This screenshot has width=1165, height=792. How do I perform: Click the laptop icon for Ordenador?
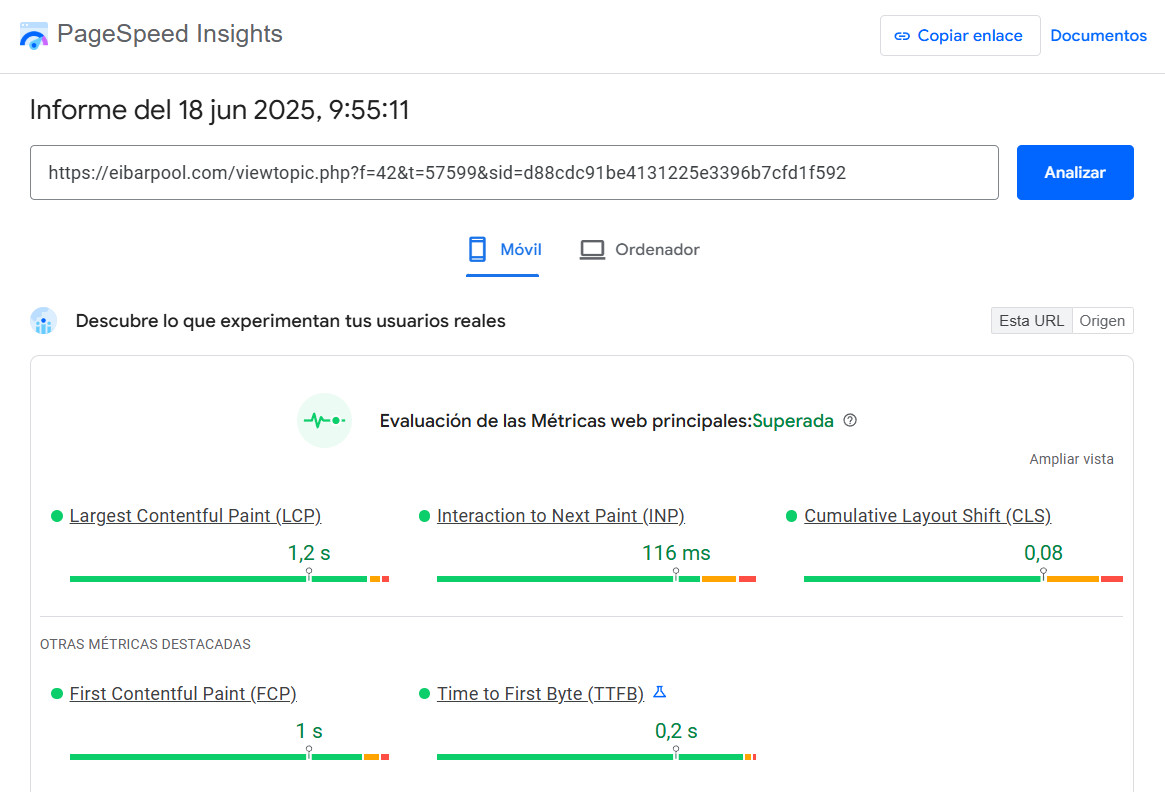click(592, 250)
